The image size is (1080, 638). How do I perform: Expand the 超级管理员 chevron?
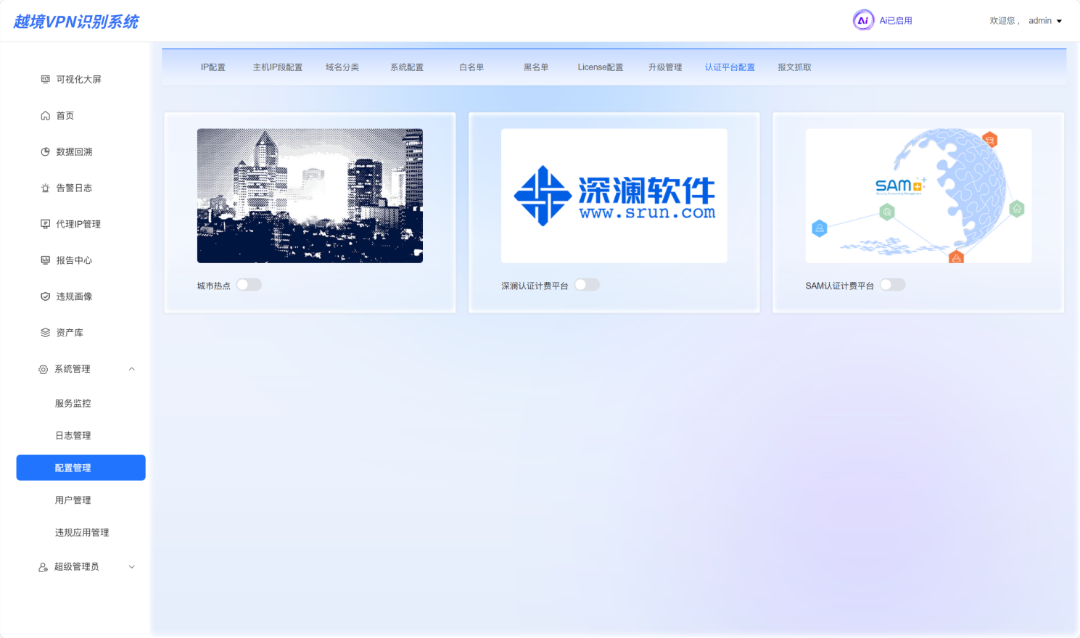click(132, 567)
